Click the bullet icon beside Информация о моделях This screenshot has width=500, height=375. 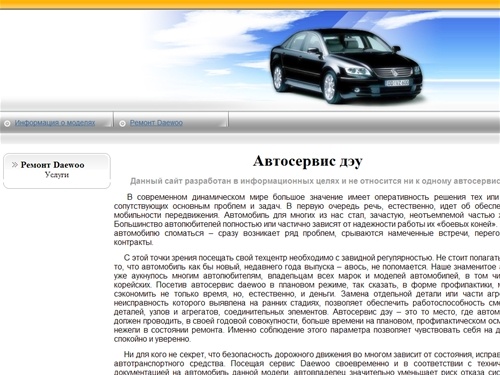pos(7,123)
